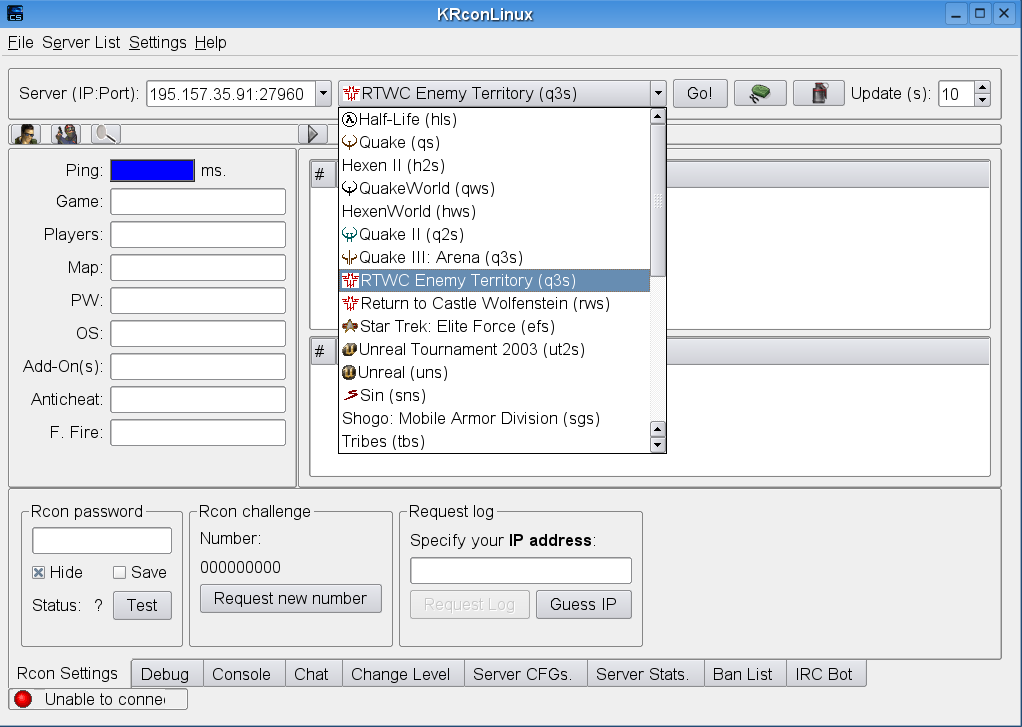Screen dimensions: 1022x727
Task: Open the File menu
Action: 20,42
